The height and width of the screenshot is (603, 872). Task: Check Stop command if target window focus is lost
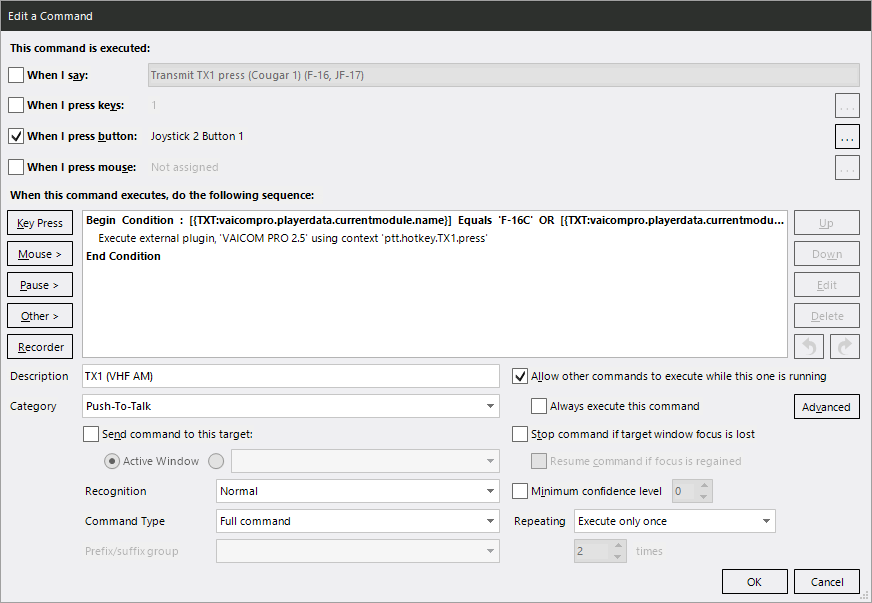(x=520, y=434)
